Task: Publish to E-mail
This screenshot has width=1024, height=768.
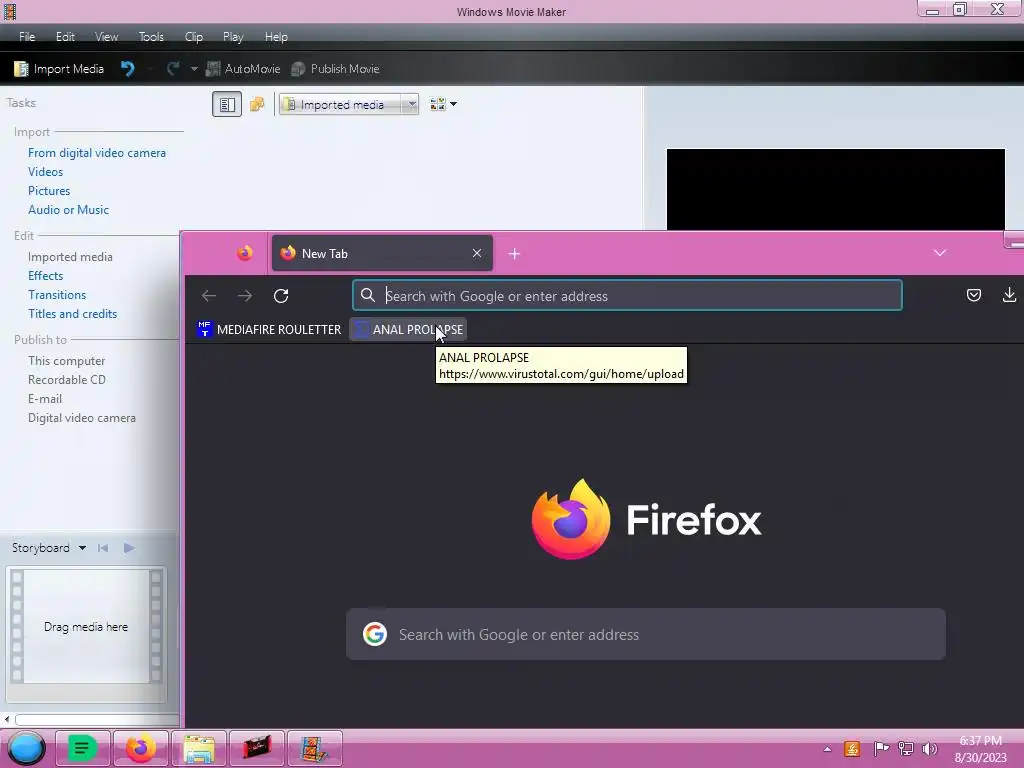Action: click(x=45, y=398)
